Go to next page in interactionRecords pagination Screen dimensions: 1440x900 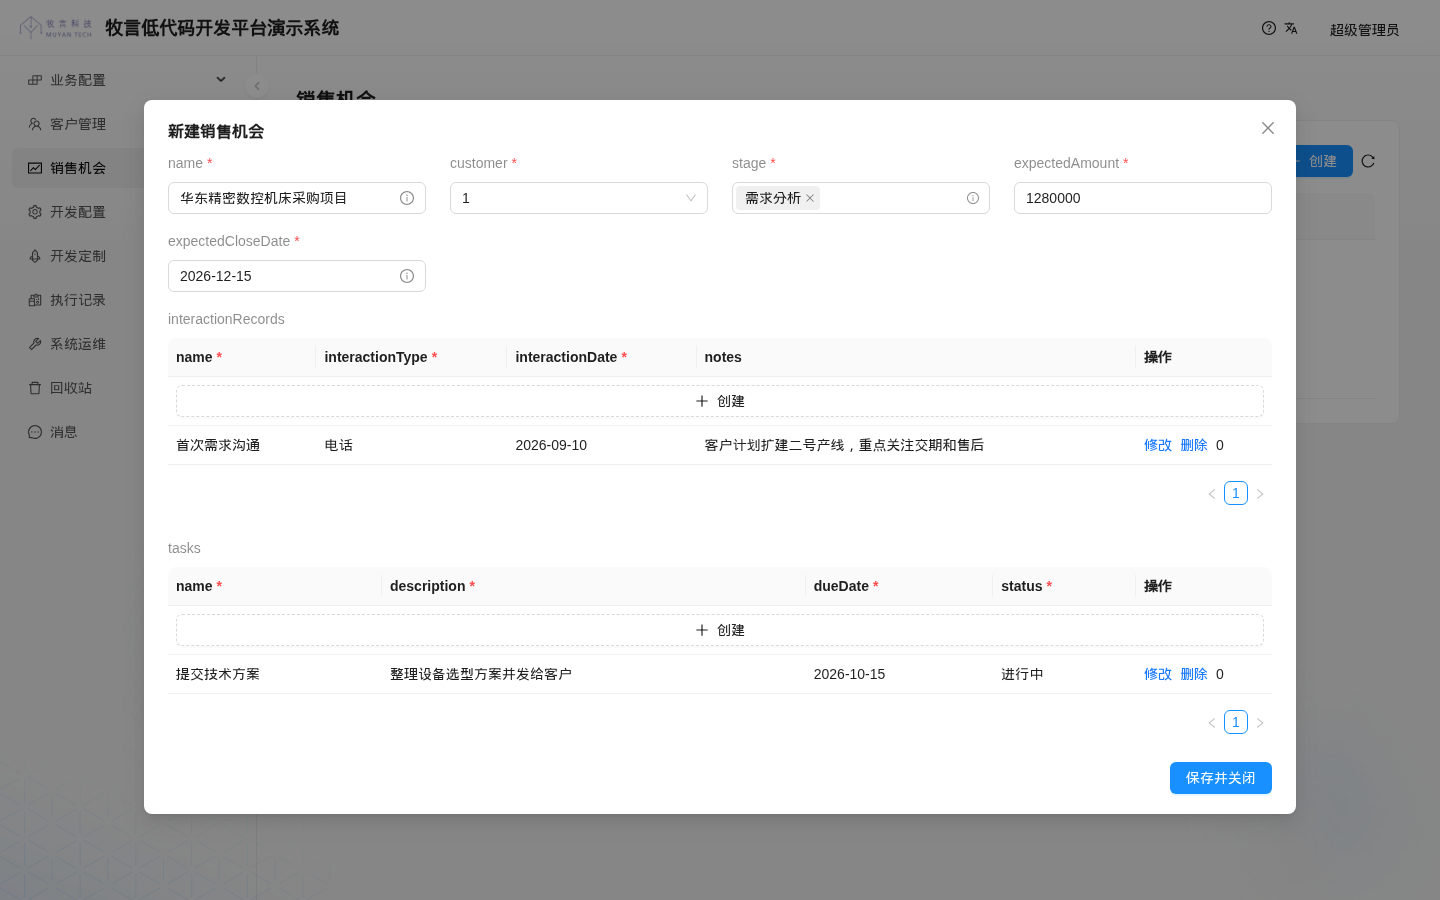[x=1260, y=494]
